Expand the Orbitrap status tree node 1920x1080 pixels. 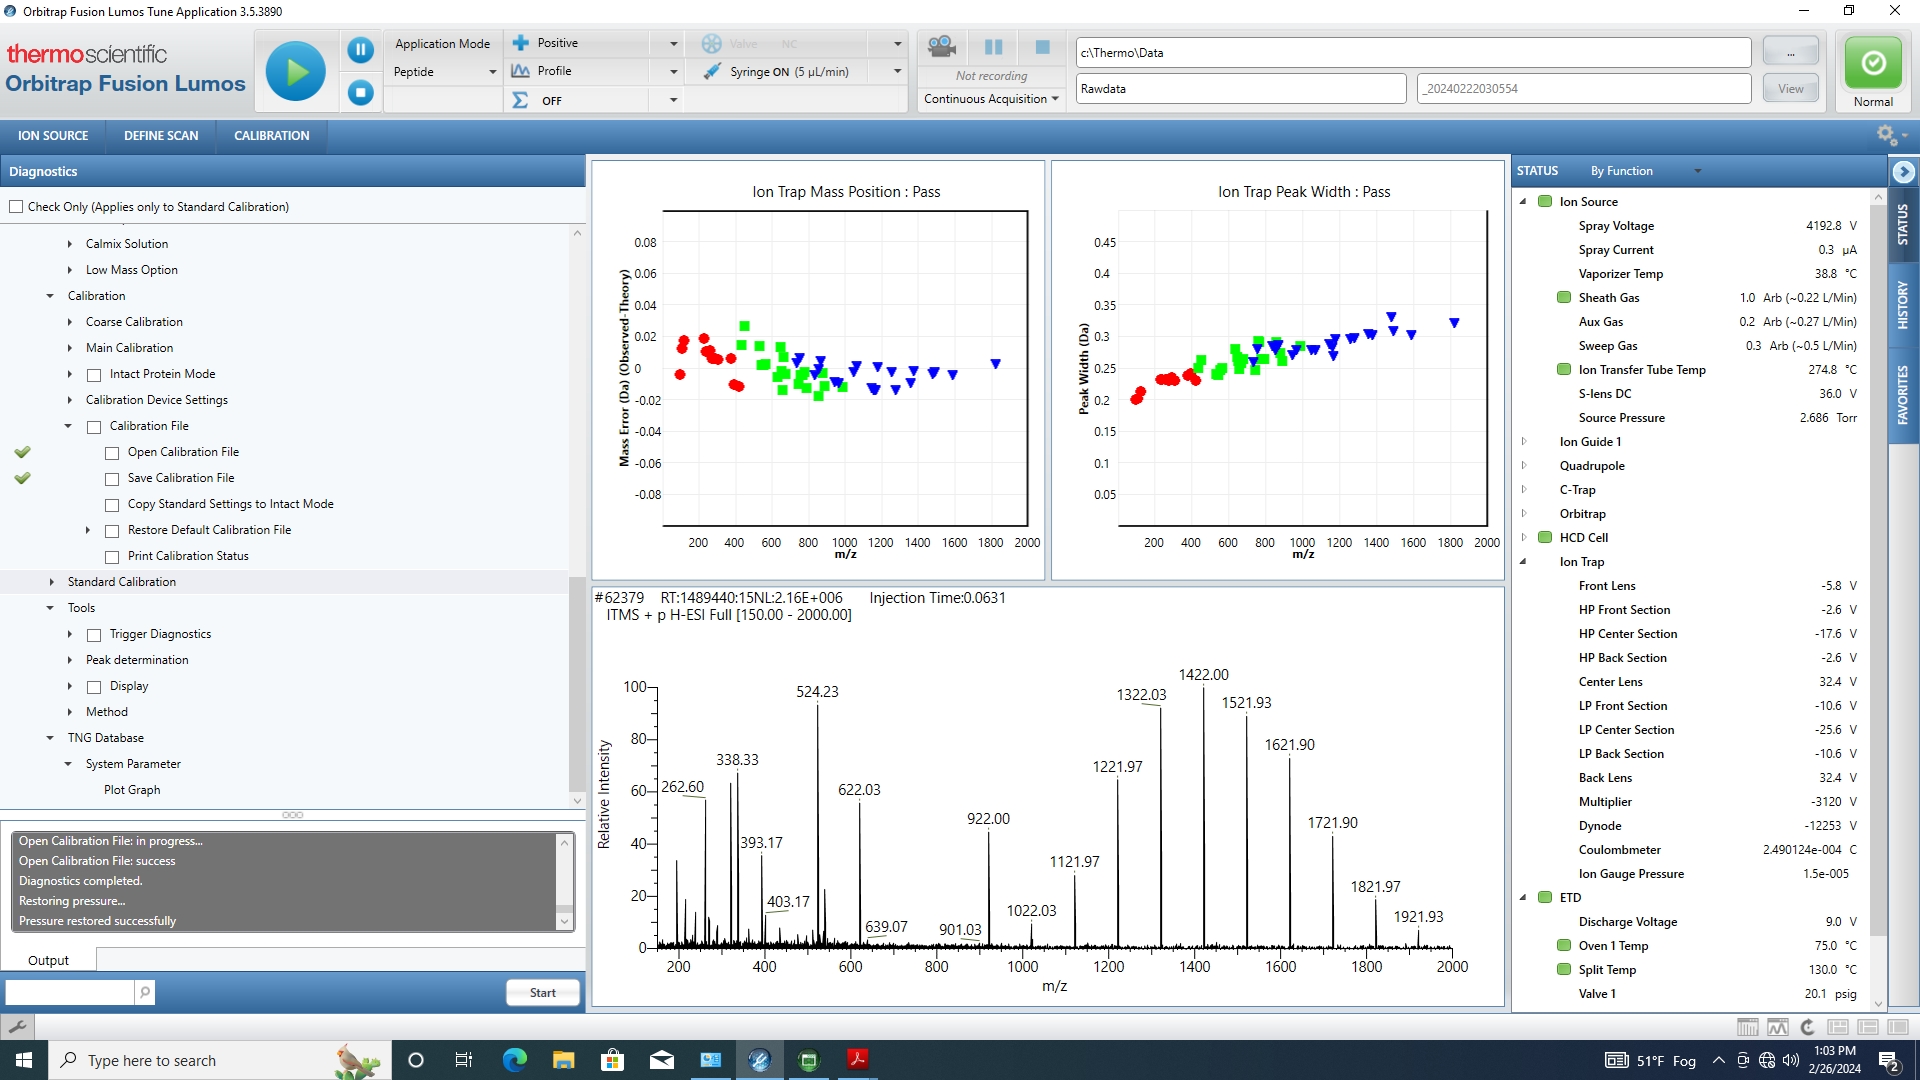[x=1524, y=514]
